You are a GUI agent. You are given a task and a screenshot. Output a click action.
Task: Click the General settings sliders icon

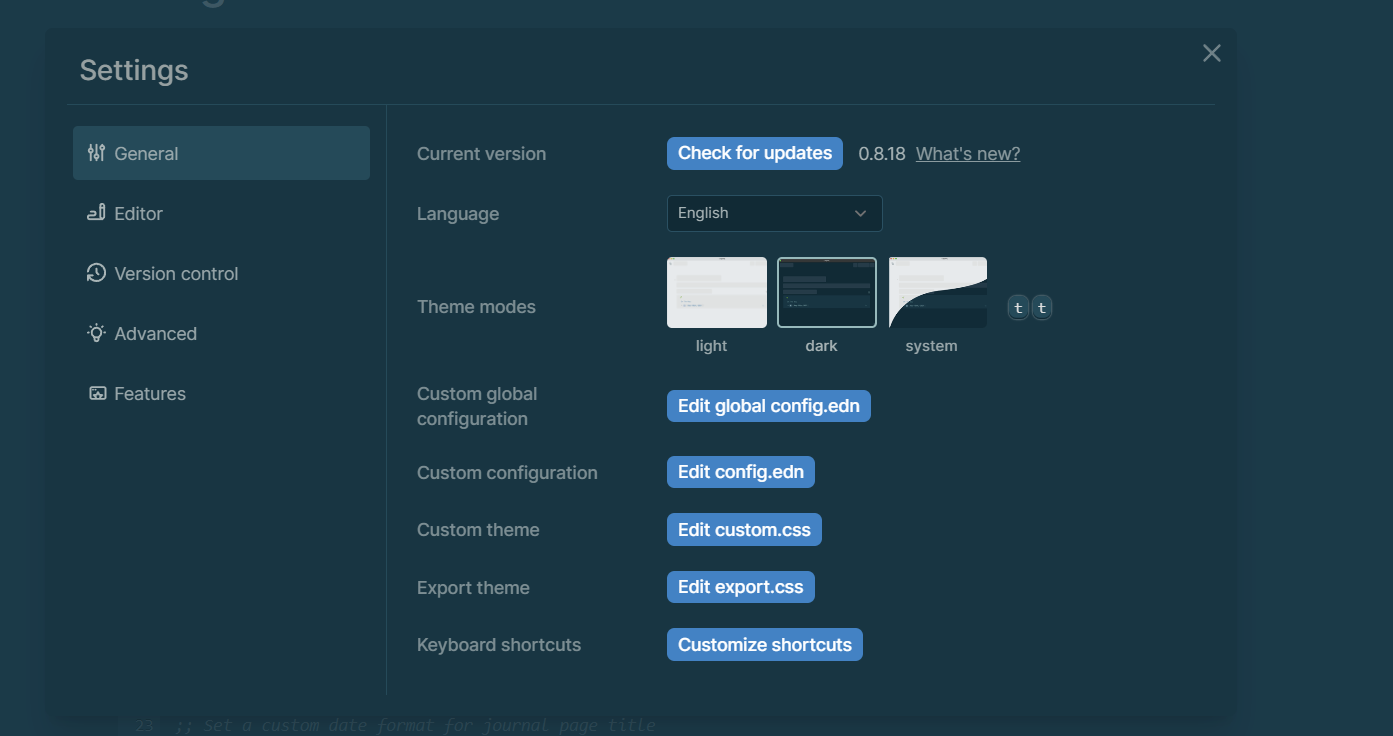[95, 152]
